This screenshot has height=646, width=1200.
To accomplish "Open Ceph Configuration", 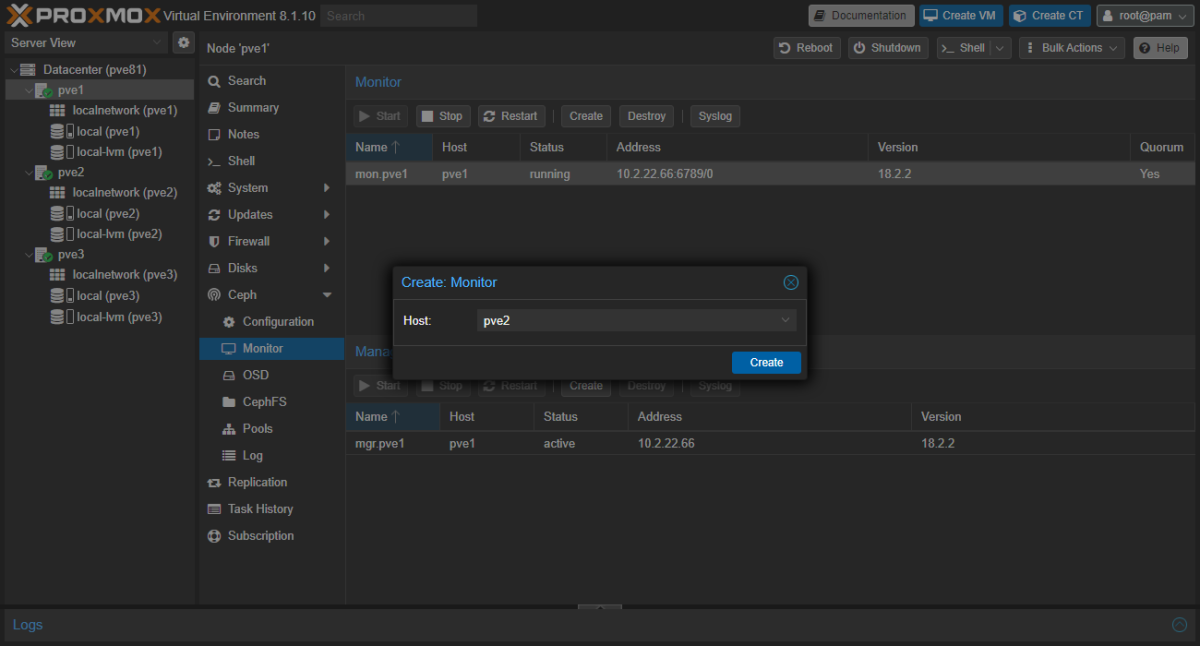I will coord(271,322).
